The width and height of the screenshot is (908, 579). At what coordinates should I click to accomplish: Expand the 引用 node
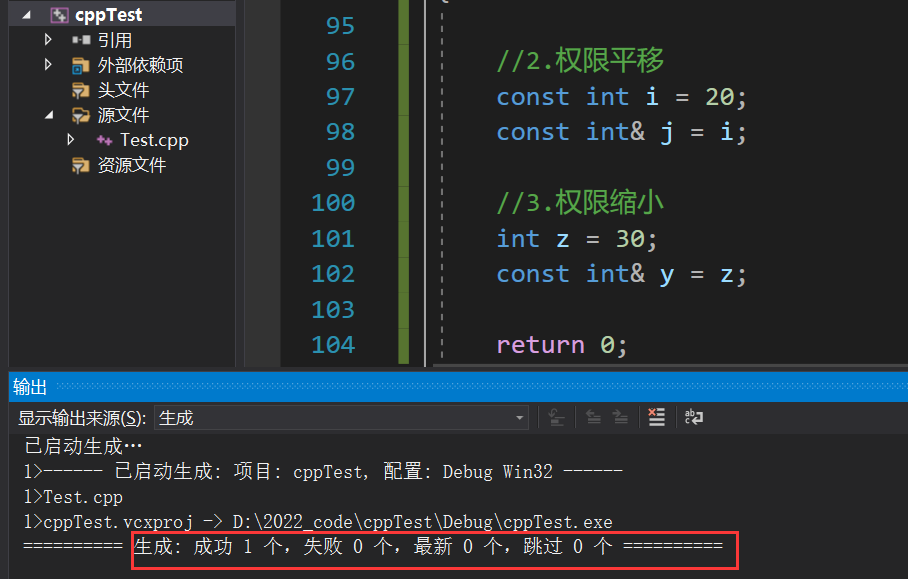coord(47,40)
